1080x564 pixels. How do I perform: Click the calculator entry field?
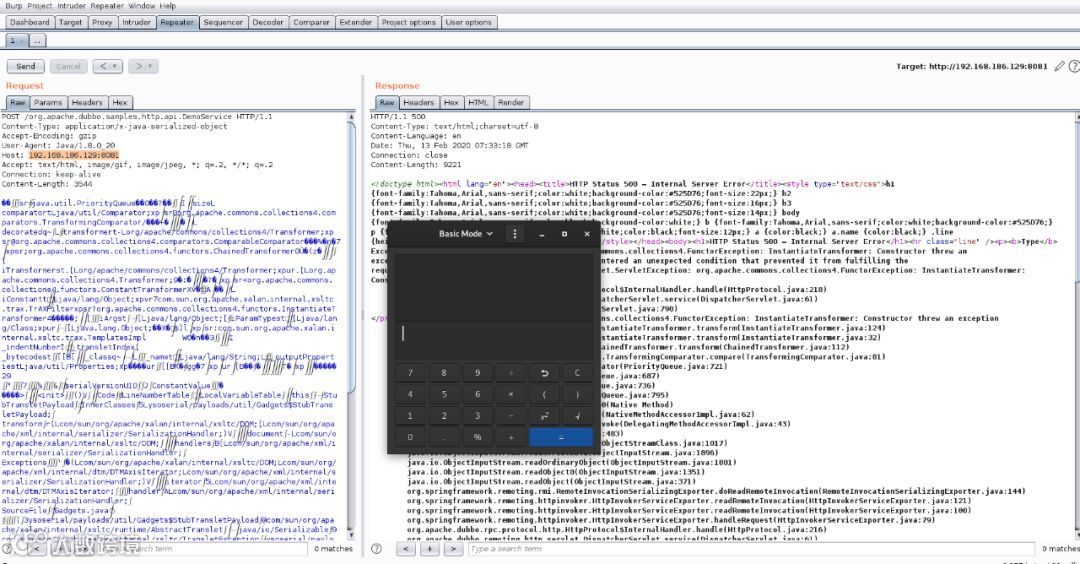point(494,335)
